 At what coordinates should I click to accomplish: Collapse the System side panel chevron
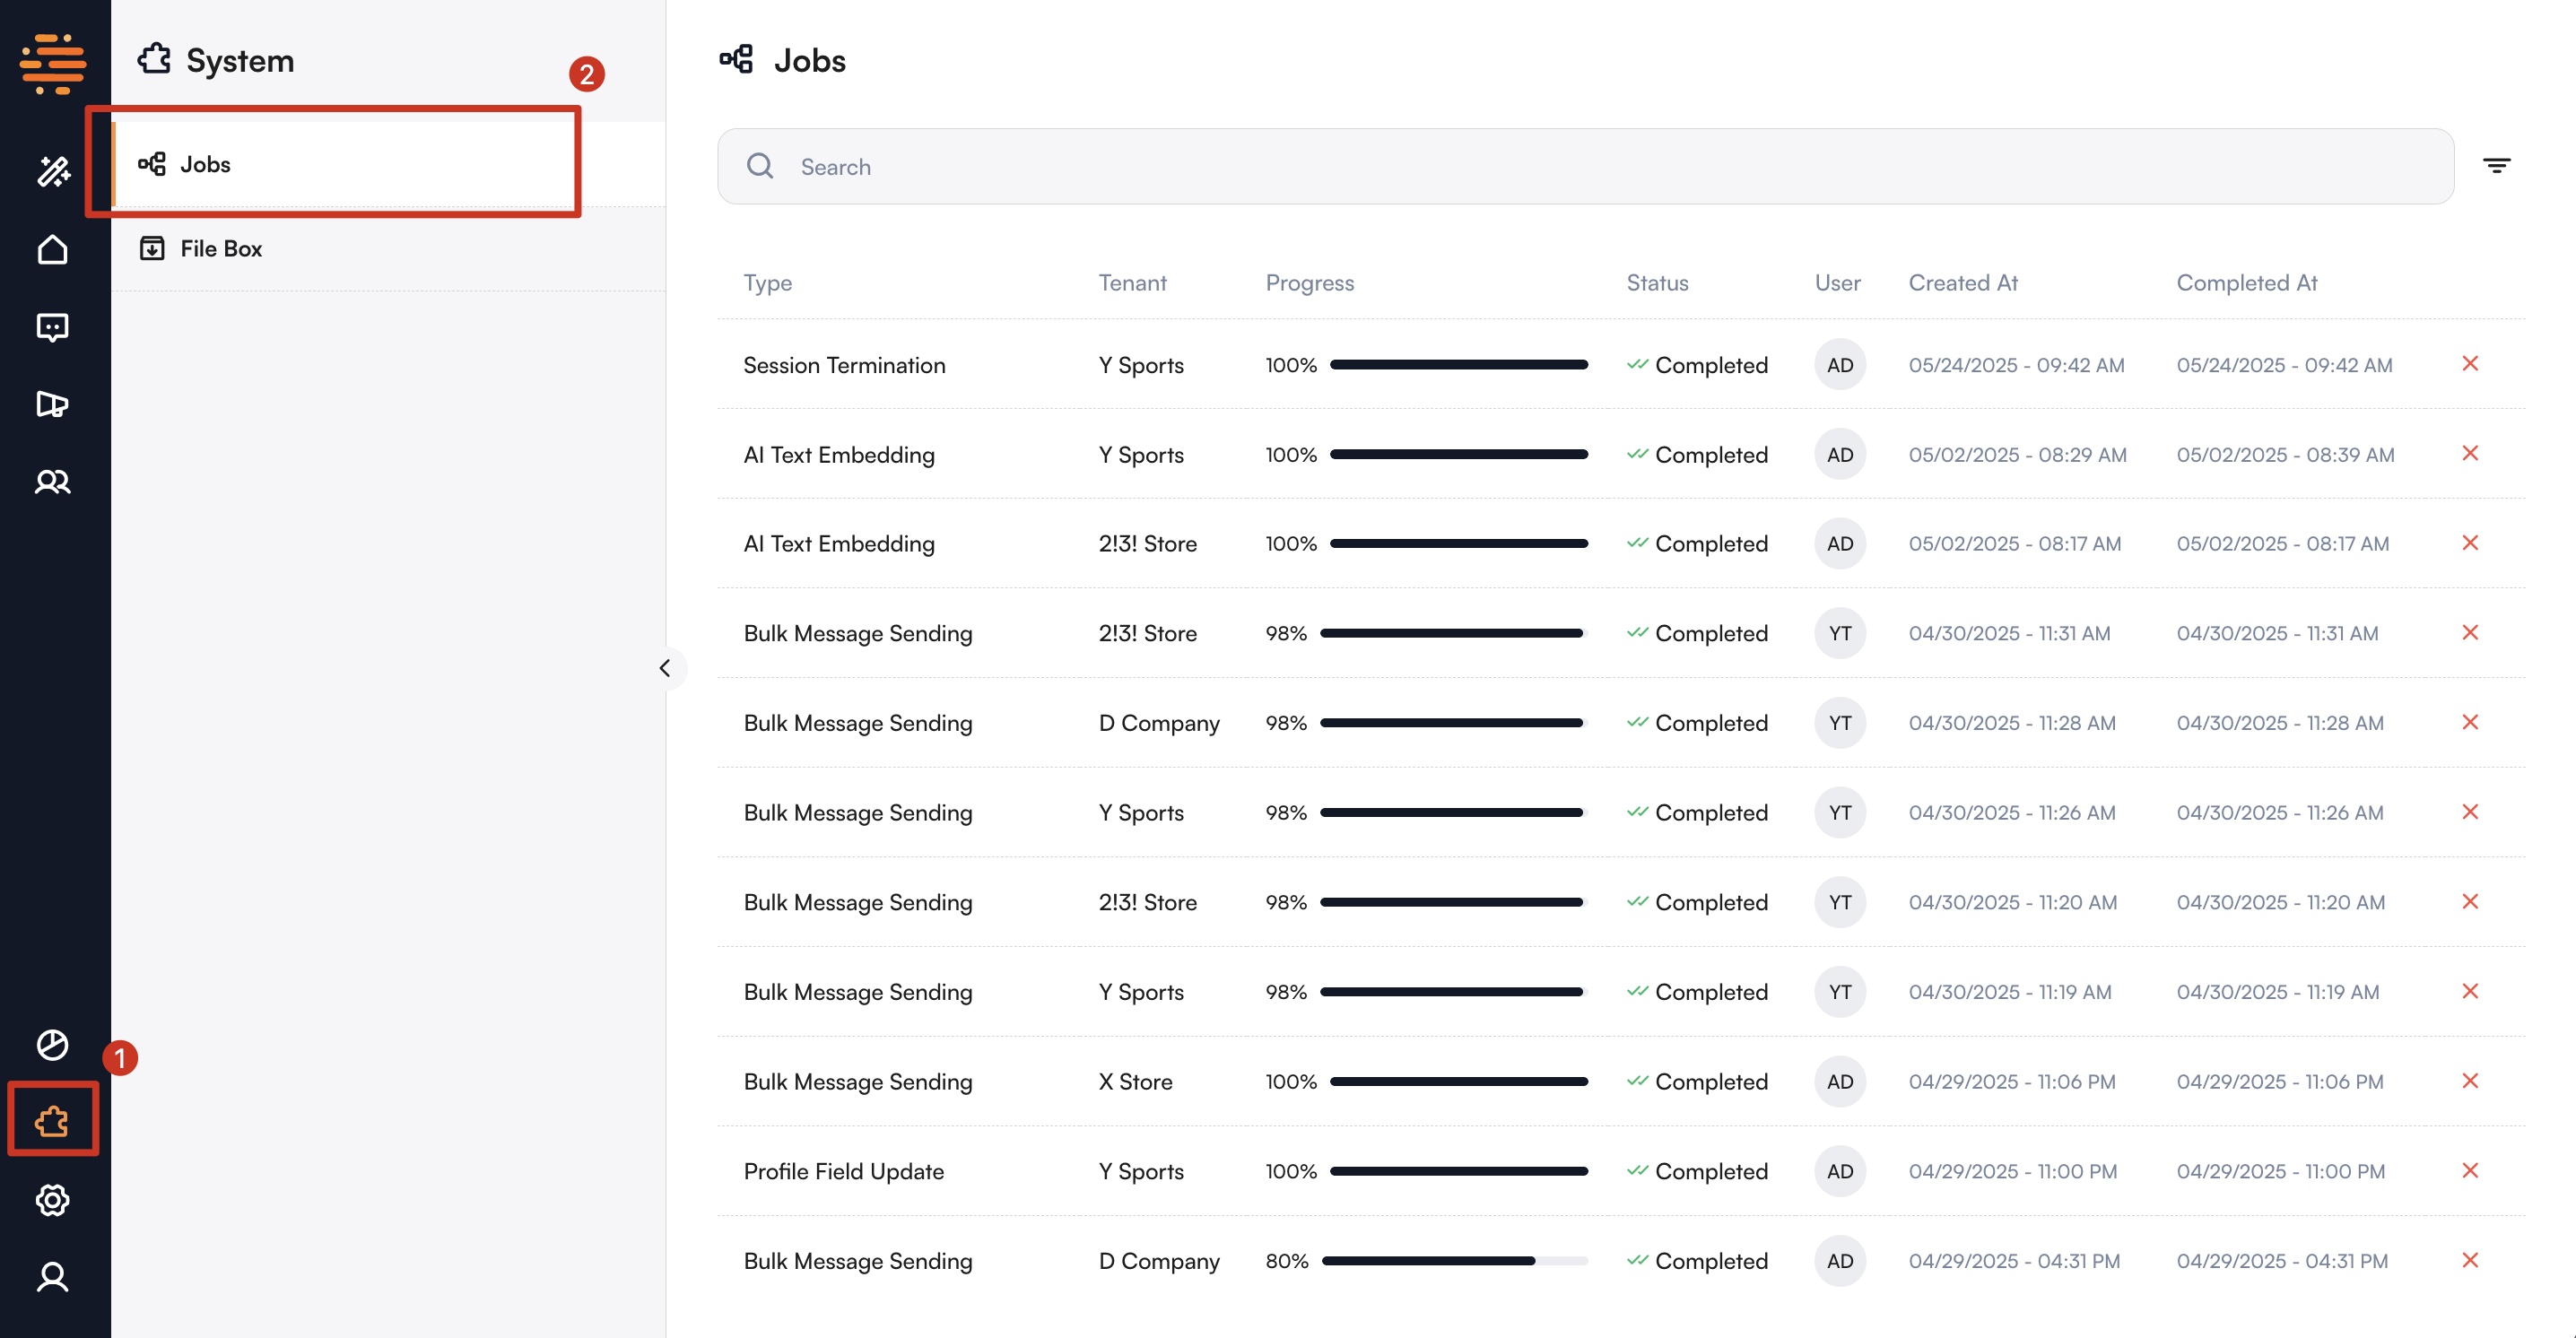click(x=665, y=668)
